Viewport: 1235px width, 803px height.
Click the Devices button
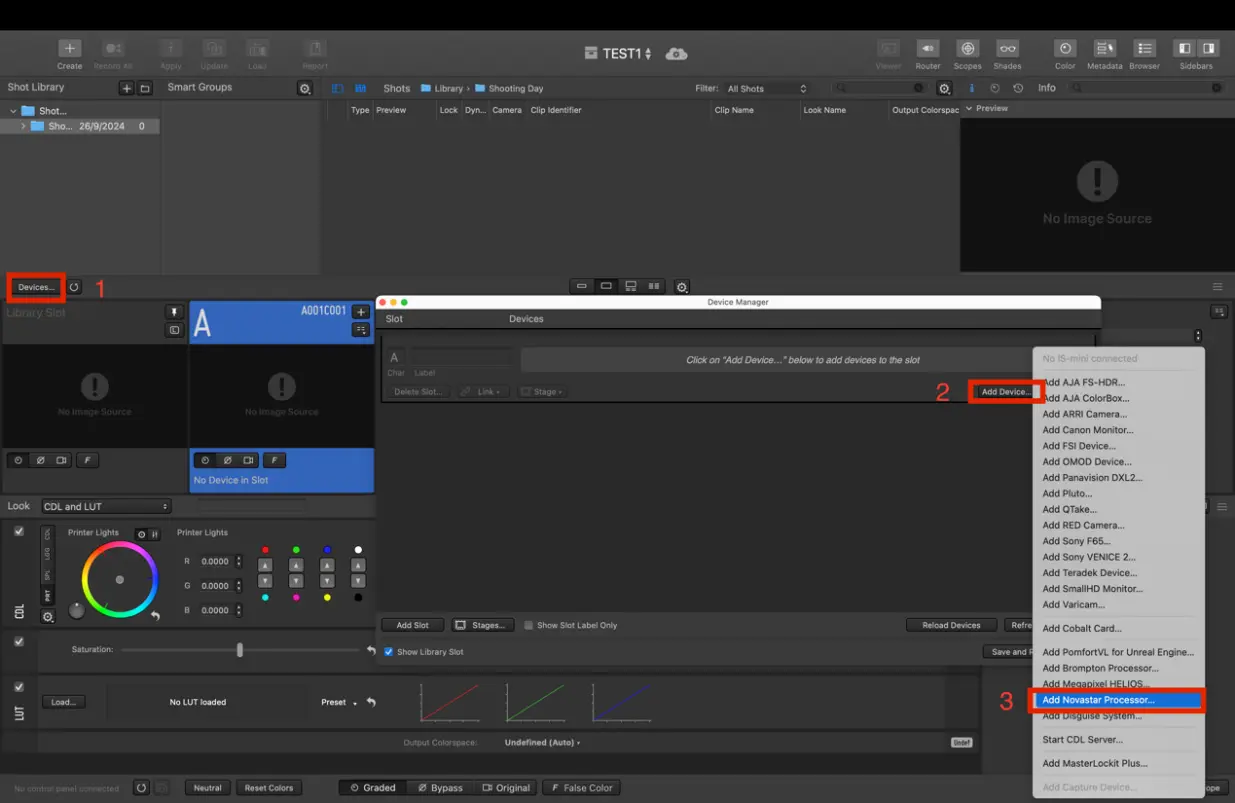pyautogui.click(x=36, y=287)
